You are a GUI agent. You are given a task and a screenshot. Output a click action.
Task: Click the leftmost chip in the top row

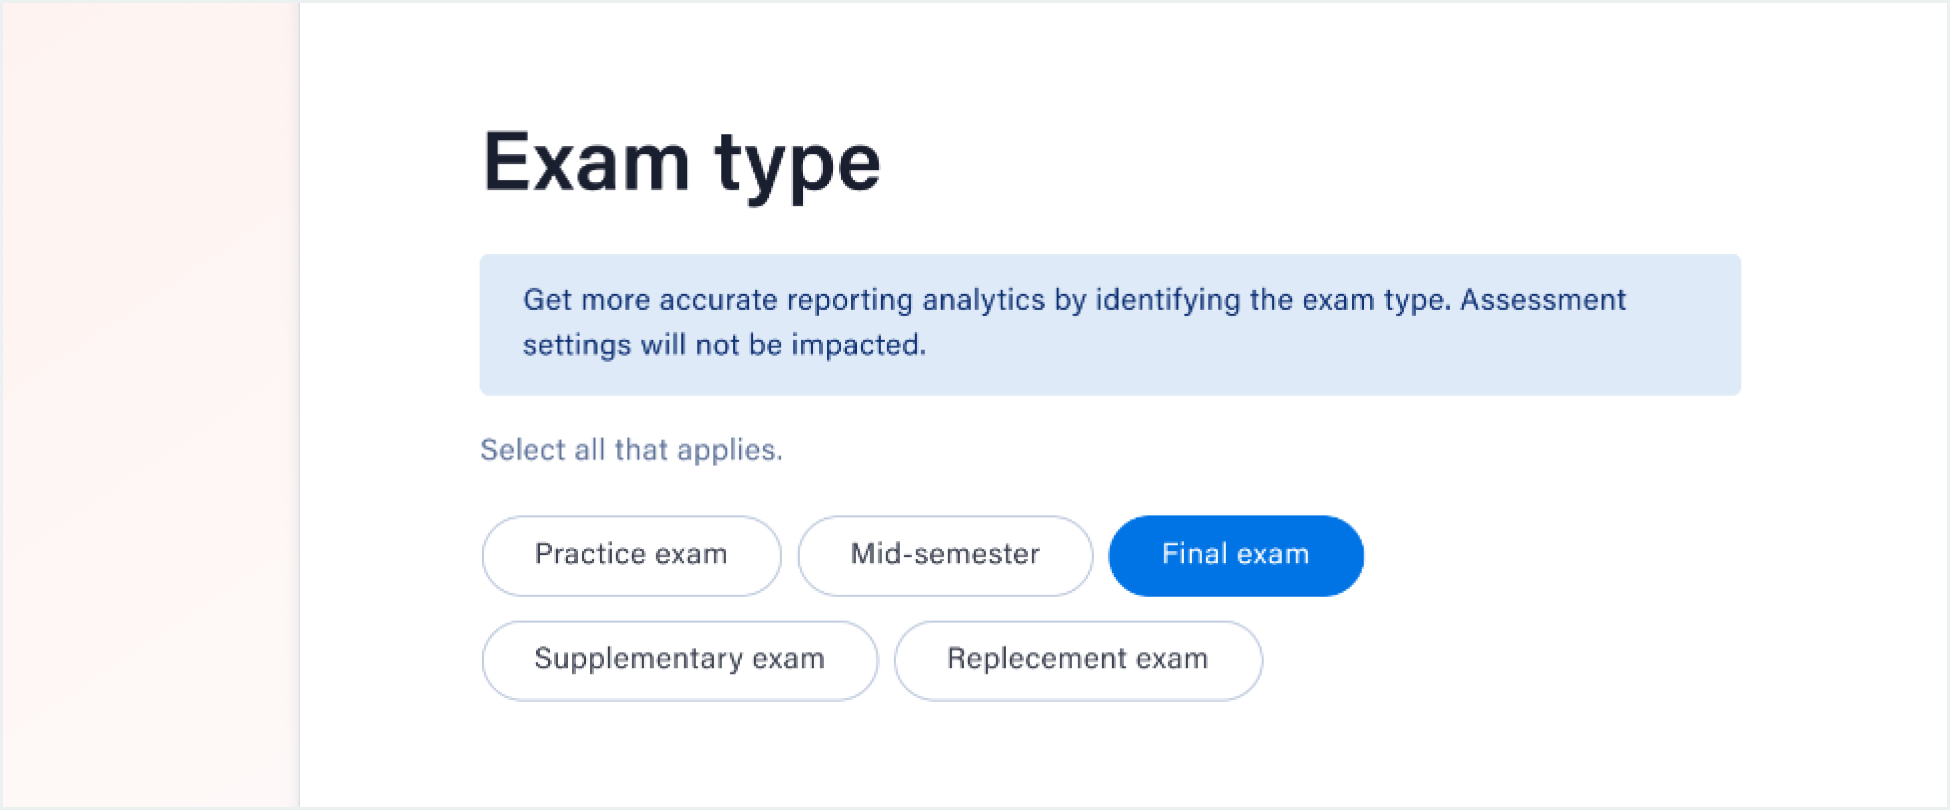pyautogui.click(x=631, y=555)
